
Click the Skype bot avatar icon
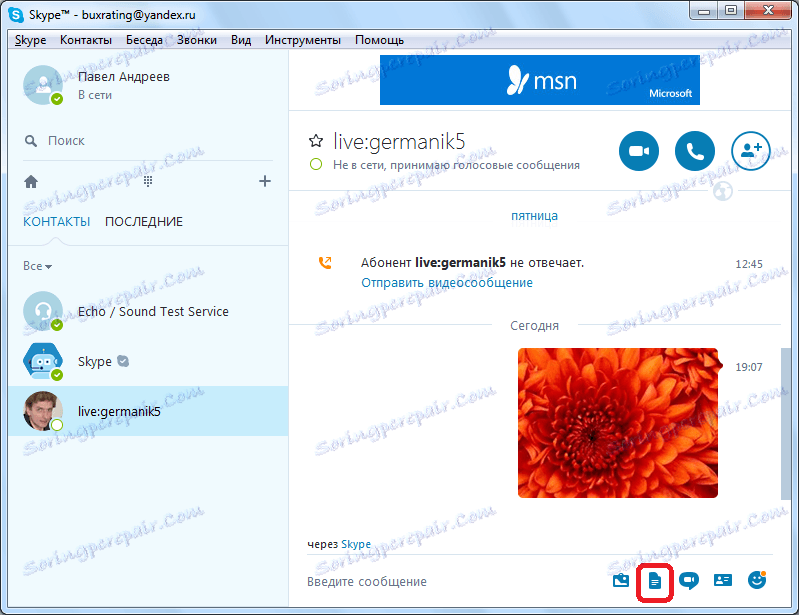(x=43, y=361)
